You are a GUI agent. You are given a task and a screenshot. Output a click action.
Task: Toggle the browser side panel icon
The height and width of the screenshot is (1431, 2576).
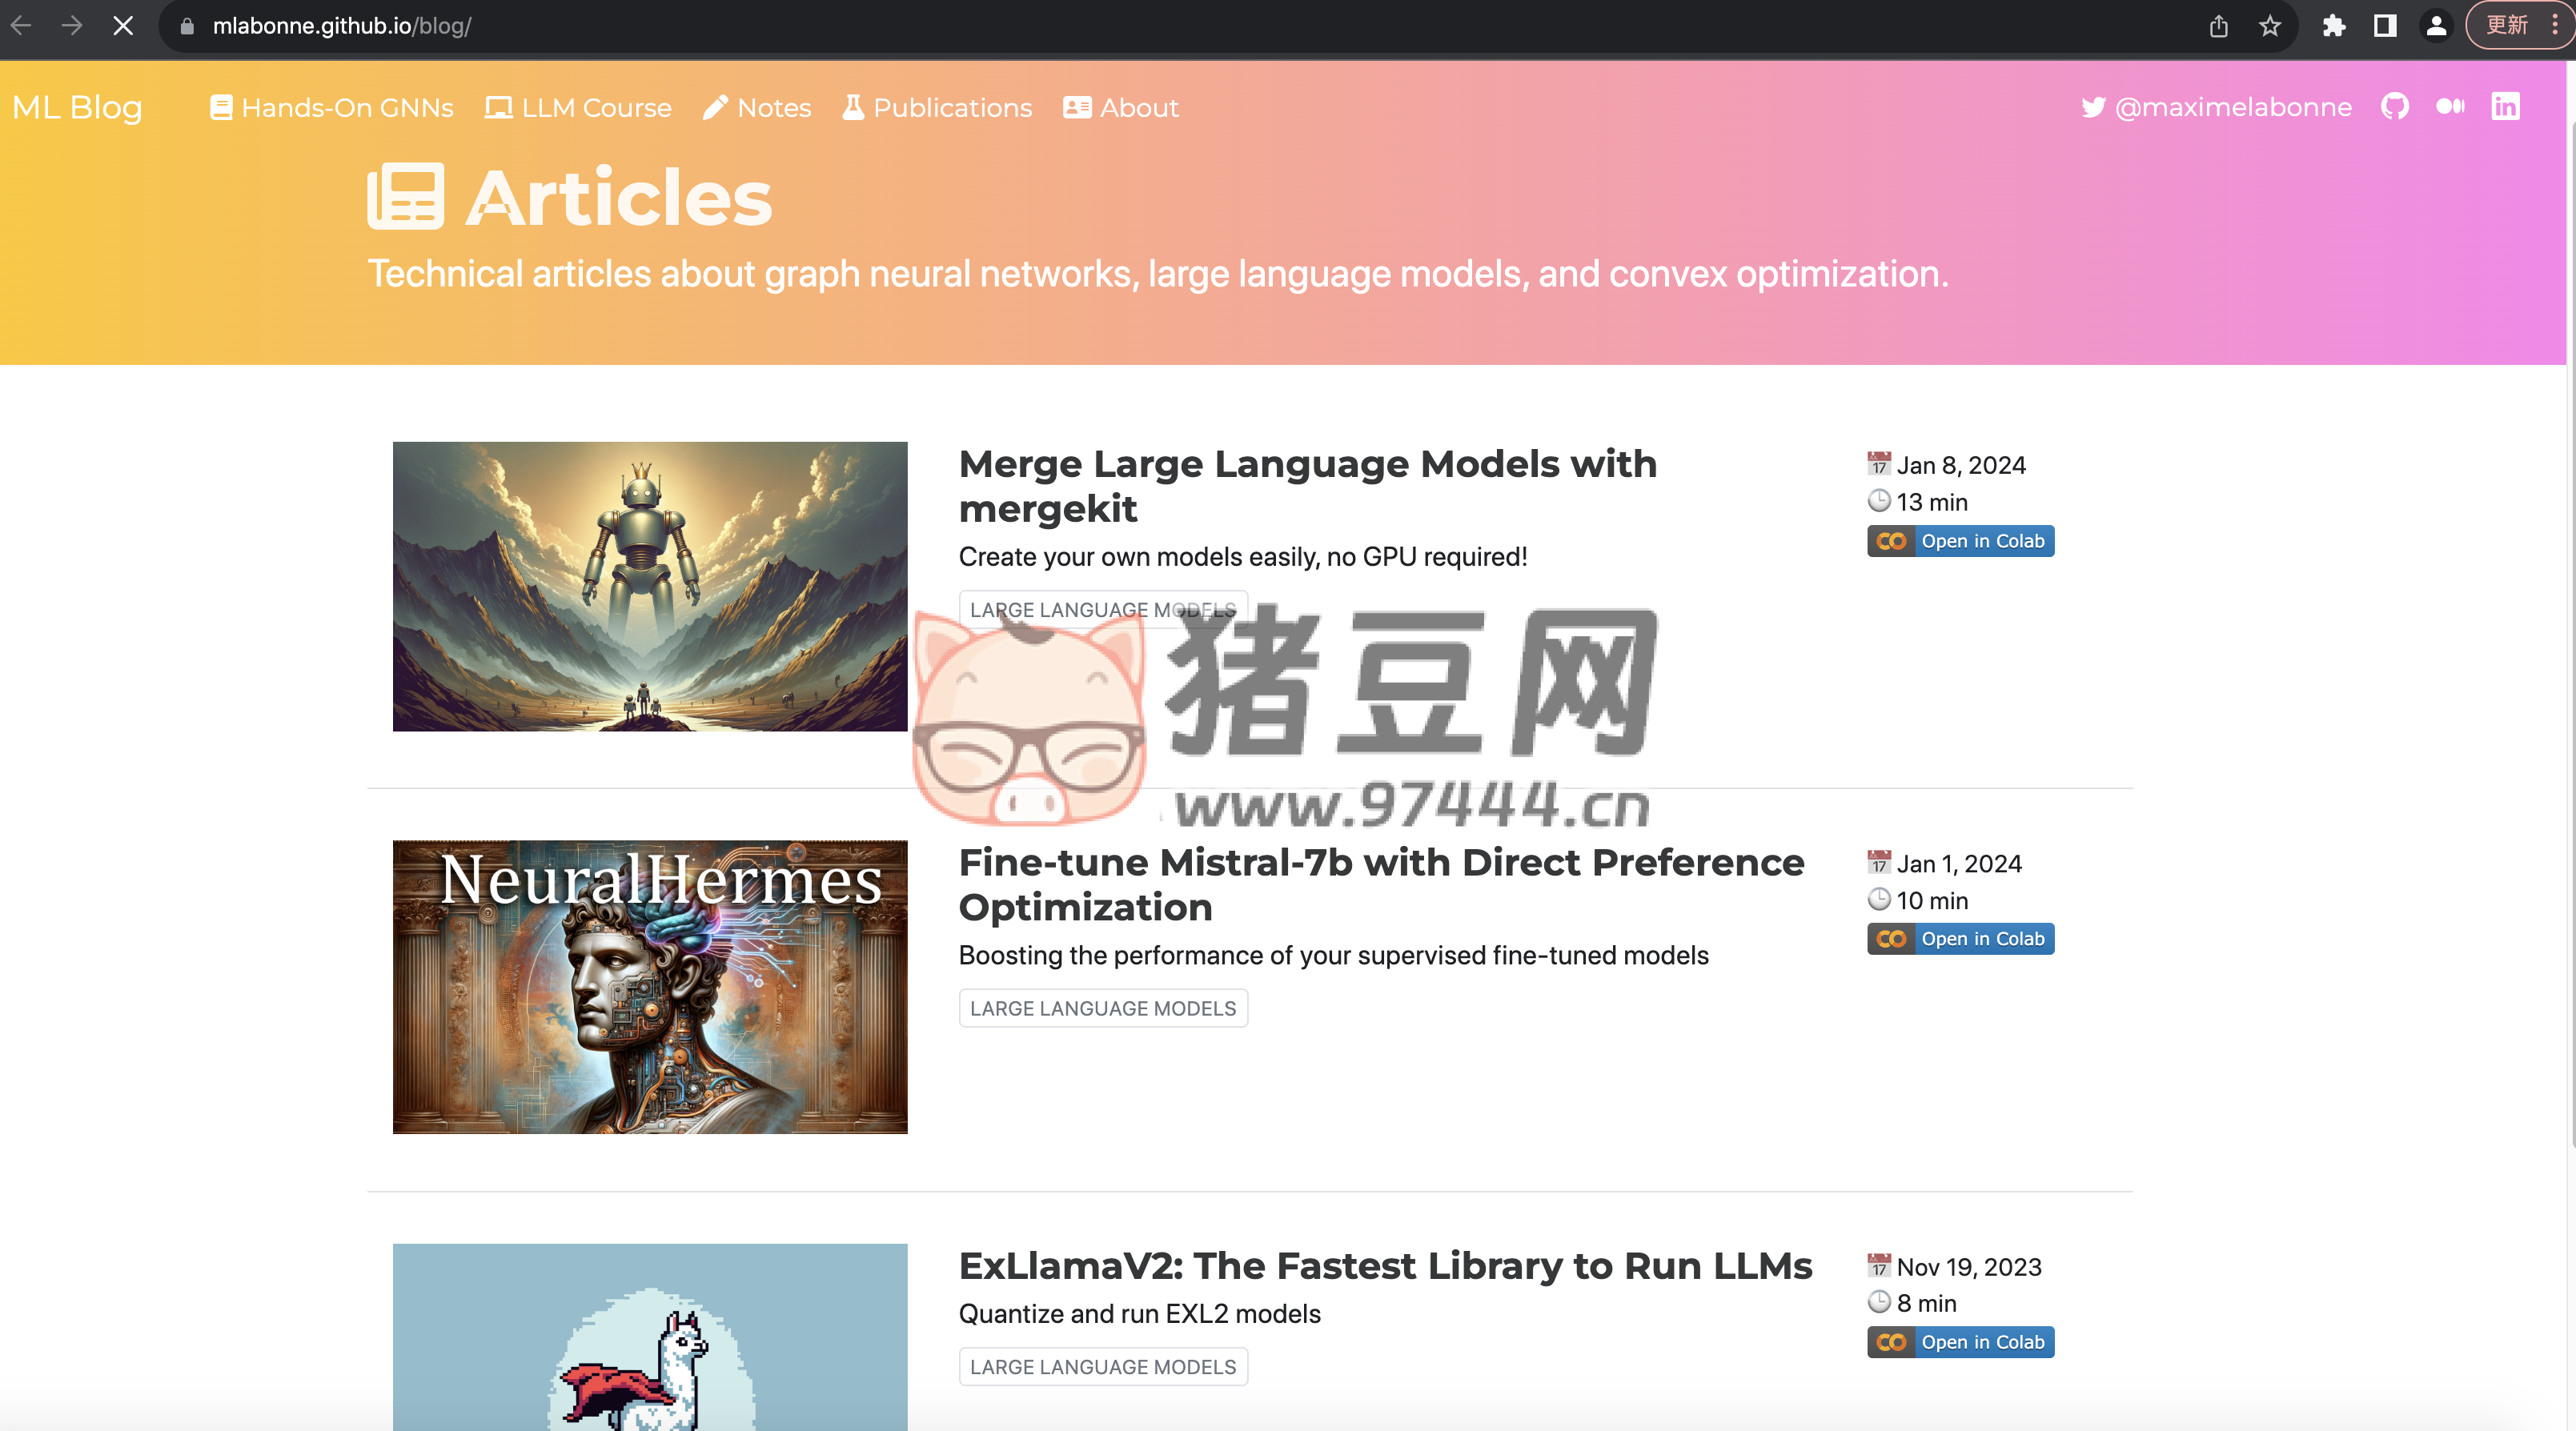2385,26
